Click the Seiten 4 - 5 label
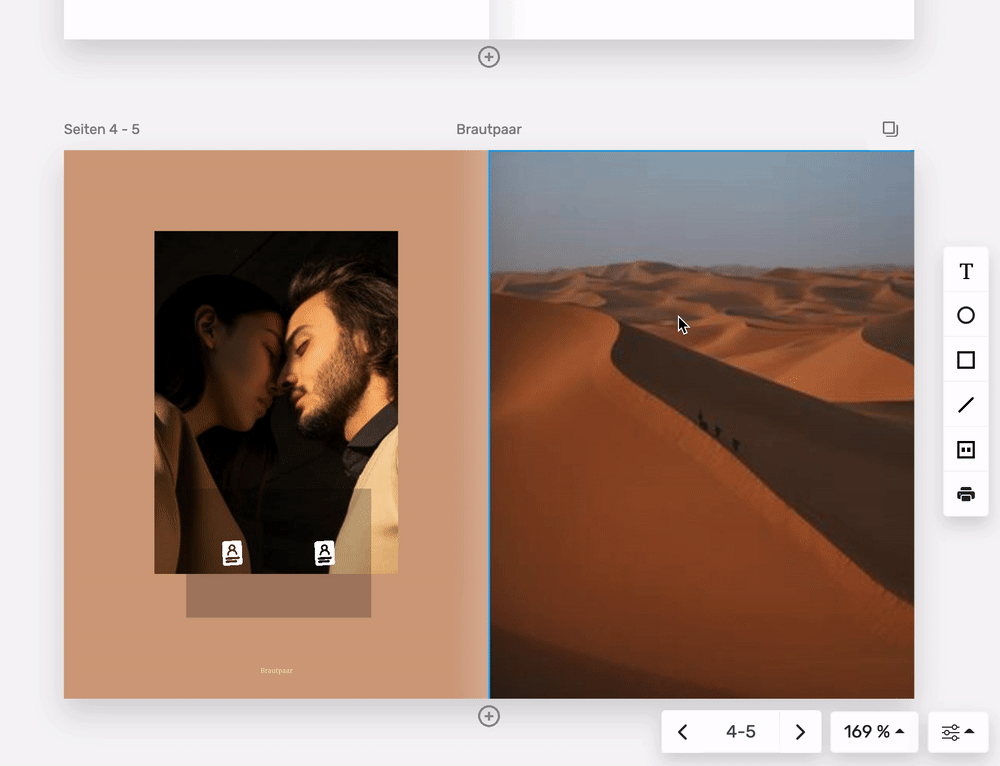The image size is (1000, 766). tap(101, 129)
